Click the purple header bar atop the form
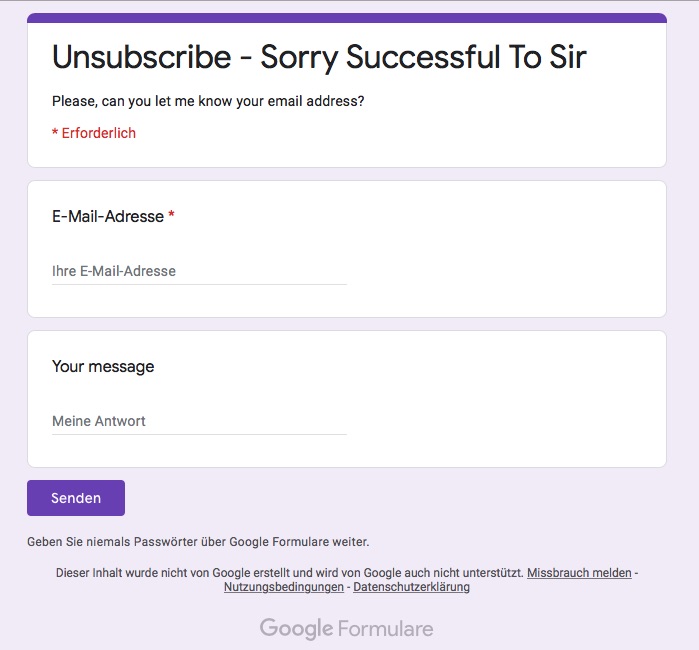Viewport: 699px width, 650px height. pyautogui.click(x=346, y=18)
